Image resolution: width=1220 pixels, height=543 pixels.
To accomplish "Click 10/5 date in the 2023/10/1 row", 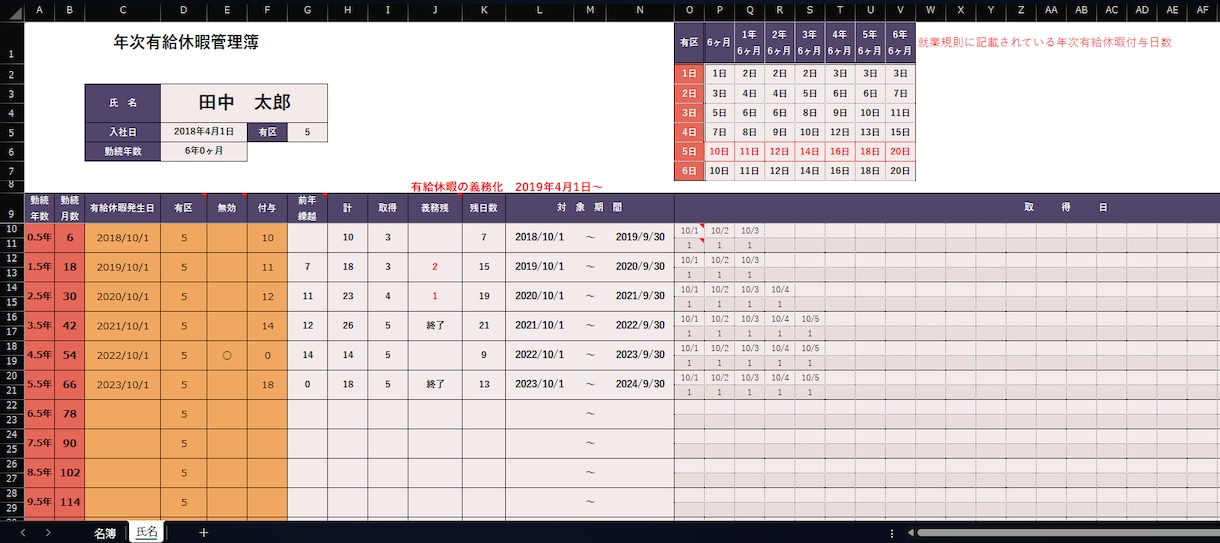I will (810, 378).
